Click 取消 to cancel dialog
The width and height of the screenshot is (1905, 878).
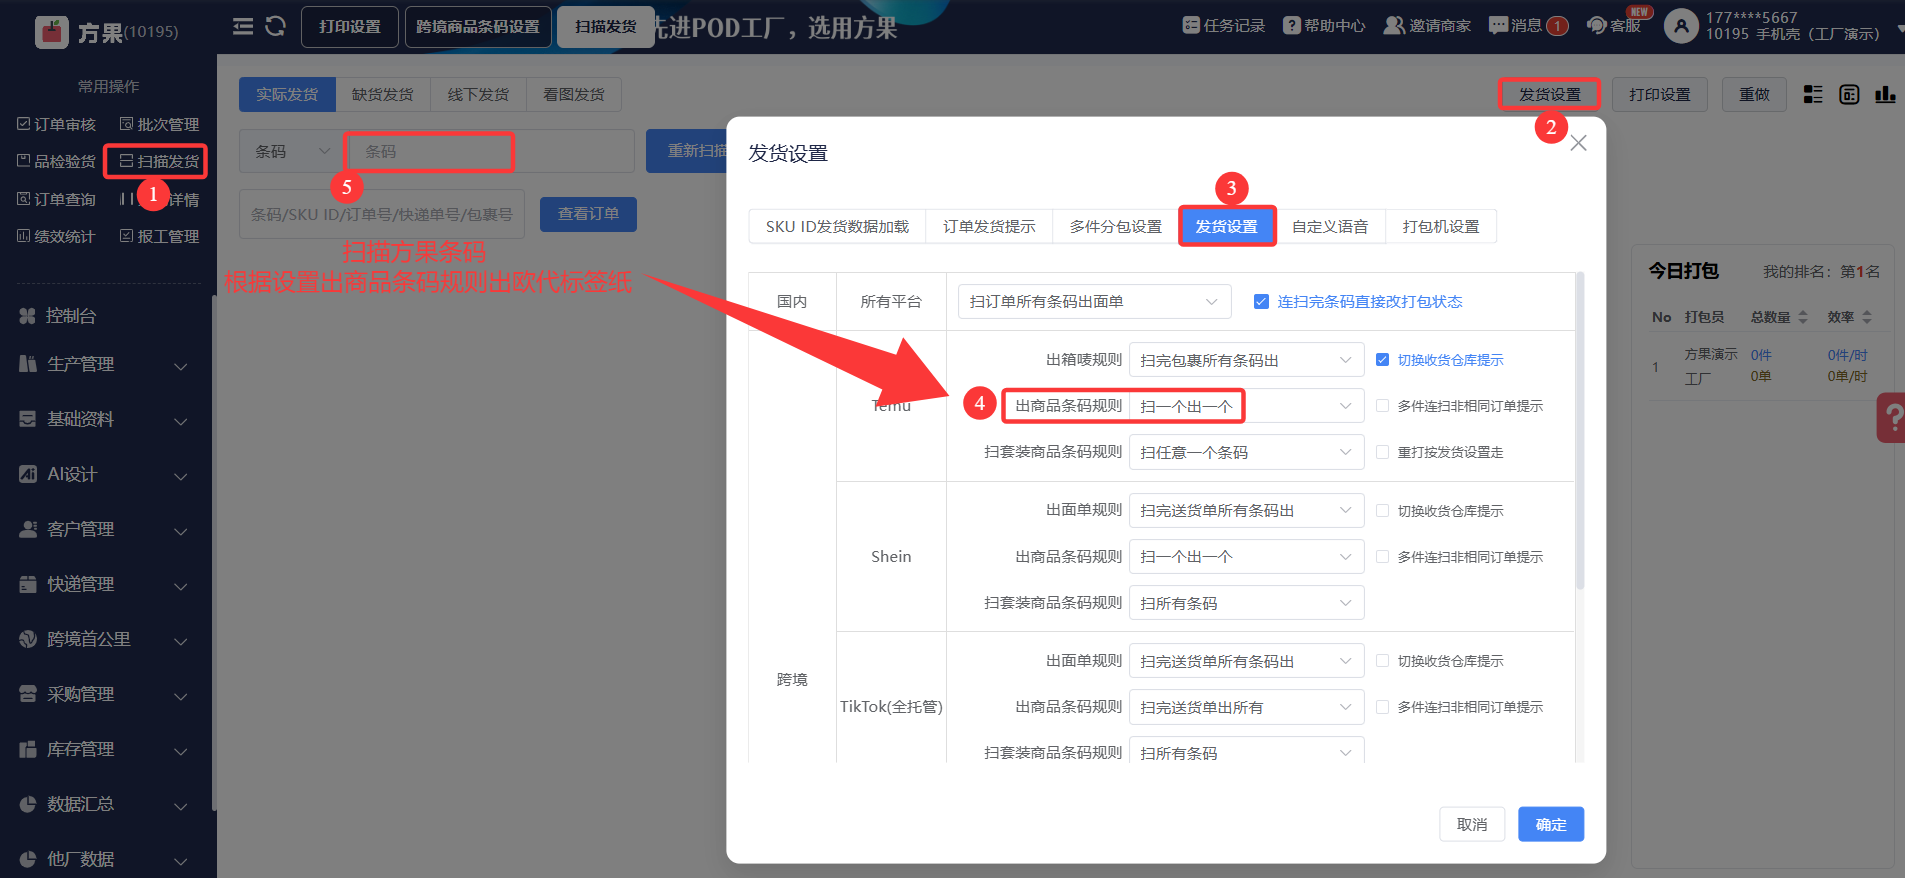click(x=1472, y=824)
